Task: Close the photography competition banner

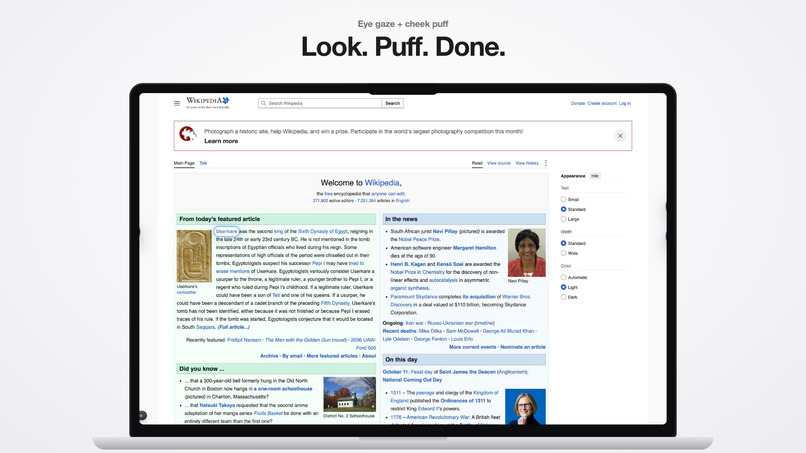Action: point(620,136)
